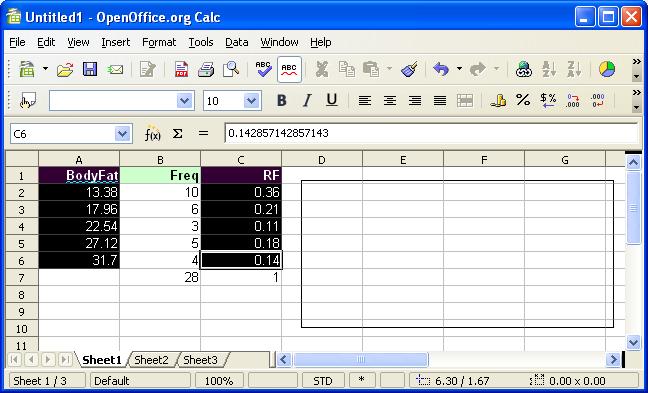
Task: Click the formula input line
Action: point(432,133)
